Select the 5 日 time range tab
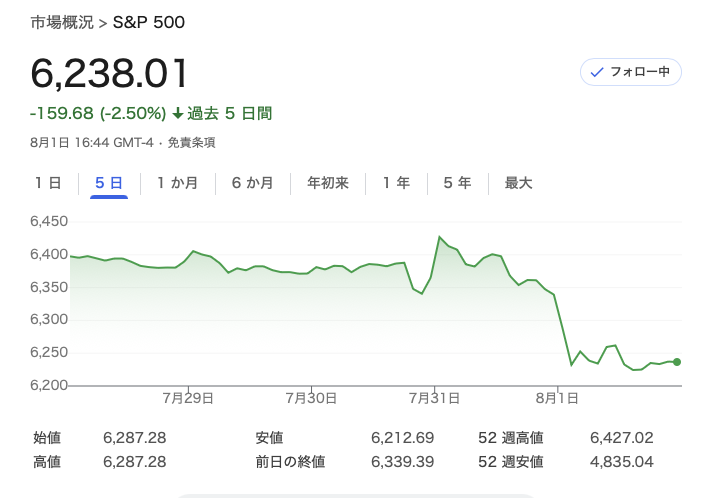The image size is (708, 498). pyautogui.click(x=109, y=183)
